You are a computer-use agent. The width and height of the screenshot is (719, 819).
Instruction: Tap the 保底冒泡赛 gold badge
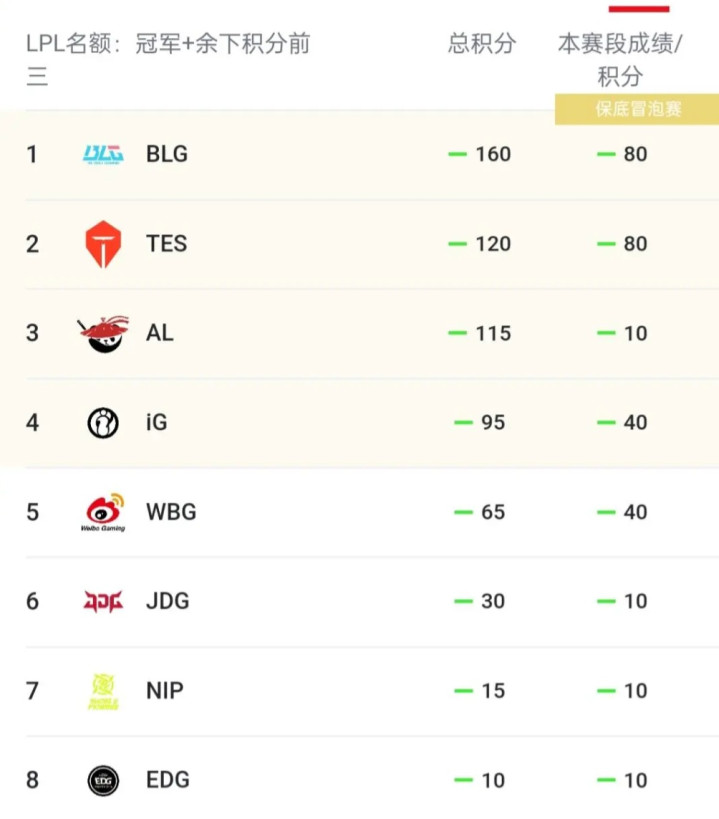tap(638, 109)
